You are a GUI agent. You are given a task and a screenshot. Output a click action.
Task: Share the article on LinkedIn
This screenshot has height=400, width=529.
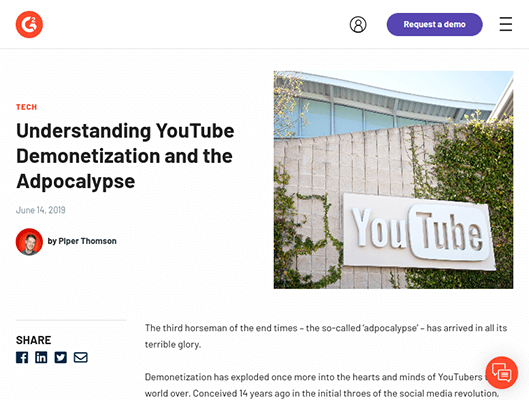click(41, 358)
